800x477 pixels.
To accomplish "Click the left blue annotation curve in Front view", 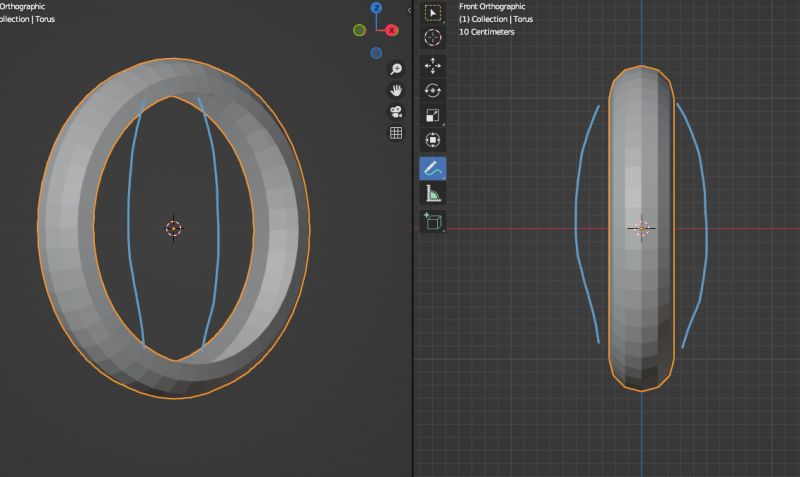I will tap(577, 224).
